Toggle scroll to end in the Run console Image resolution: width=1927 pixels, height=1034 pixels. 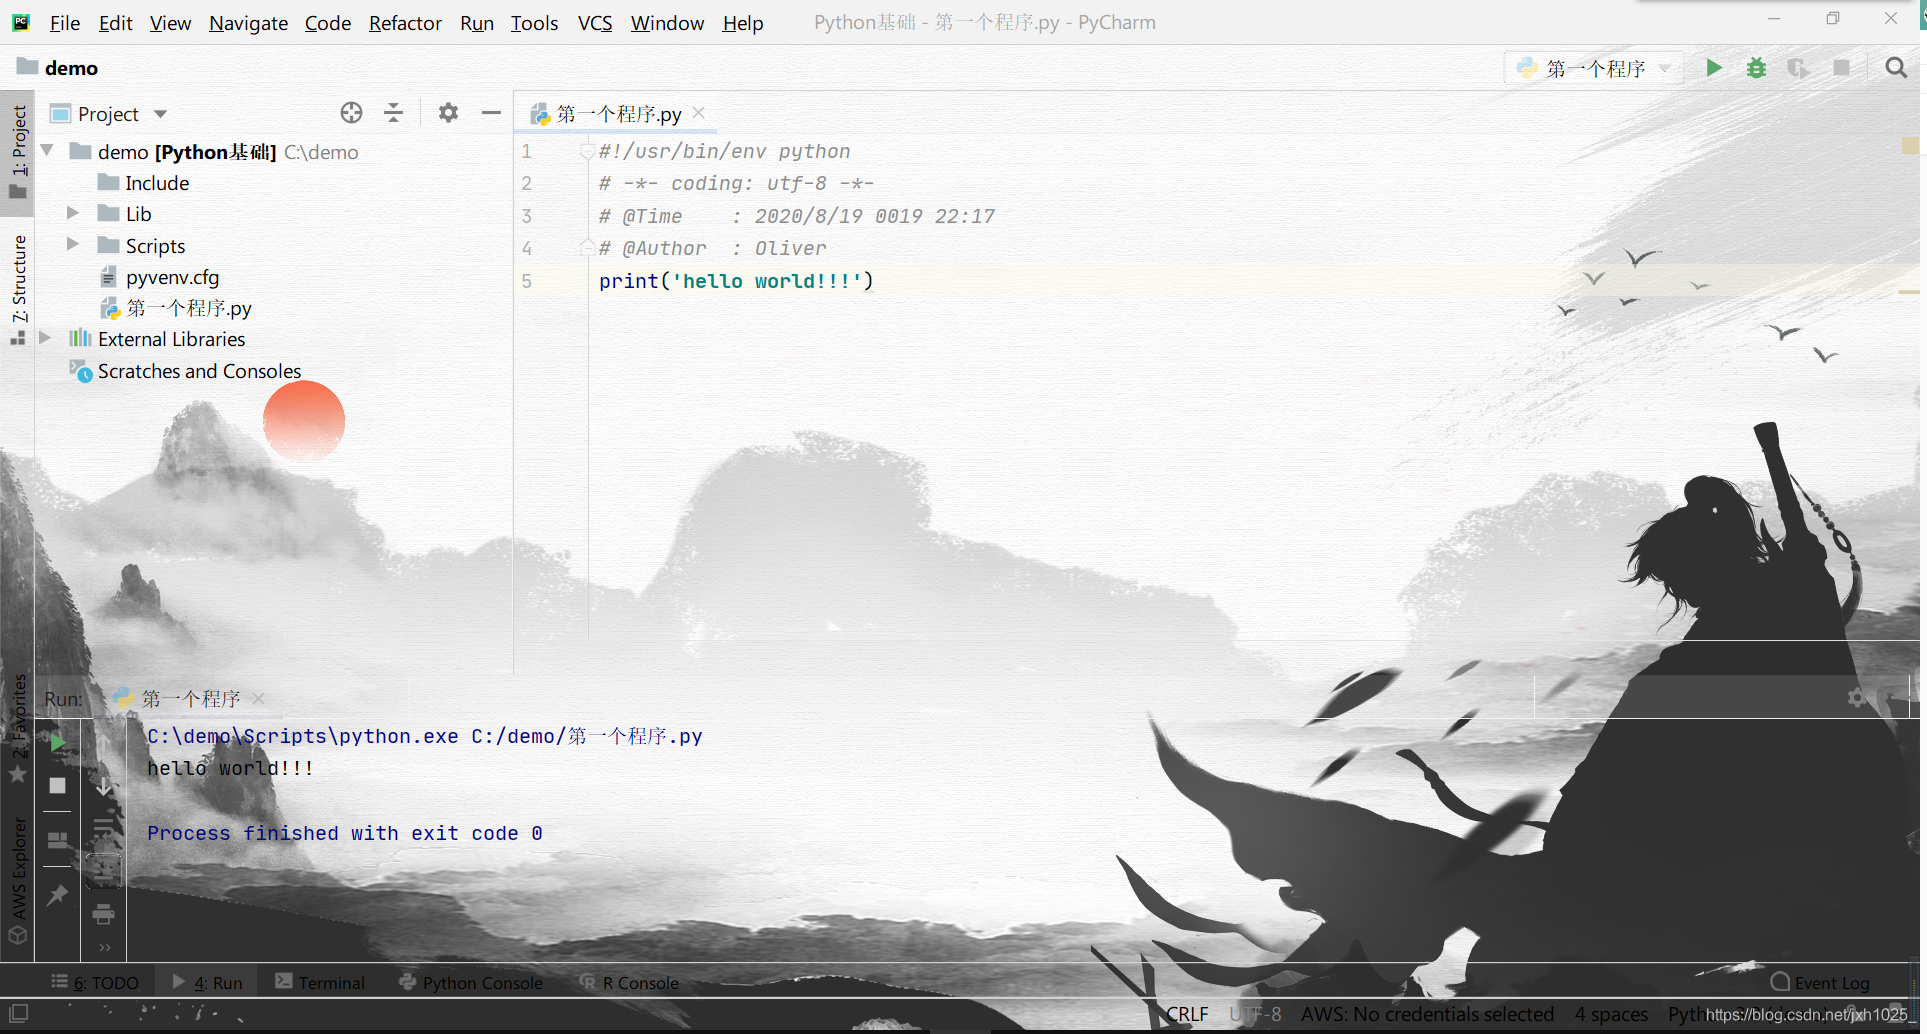click(104, 871)
